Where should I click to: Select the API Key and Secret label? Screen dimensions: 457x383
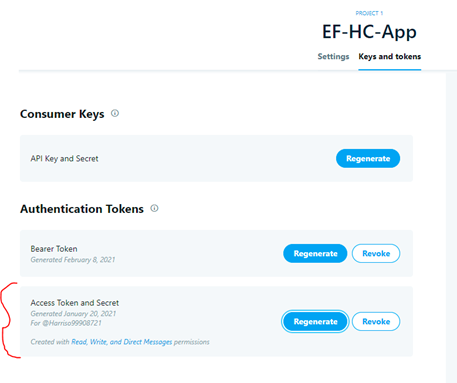pyautogui.click(x=64, y=159)
